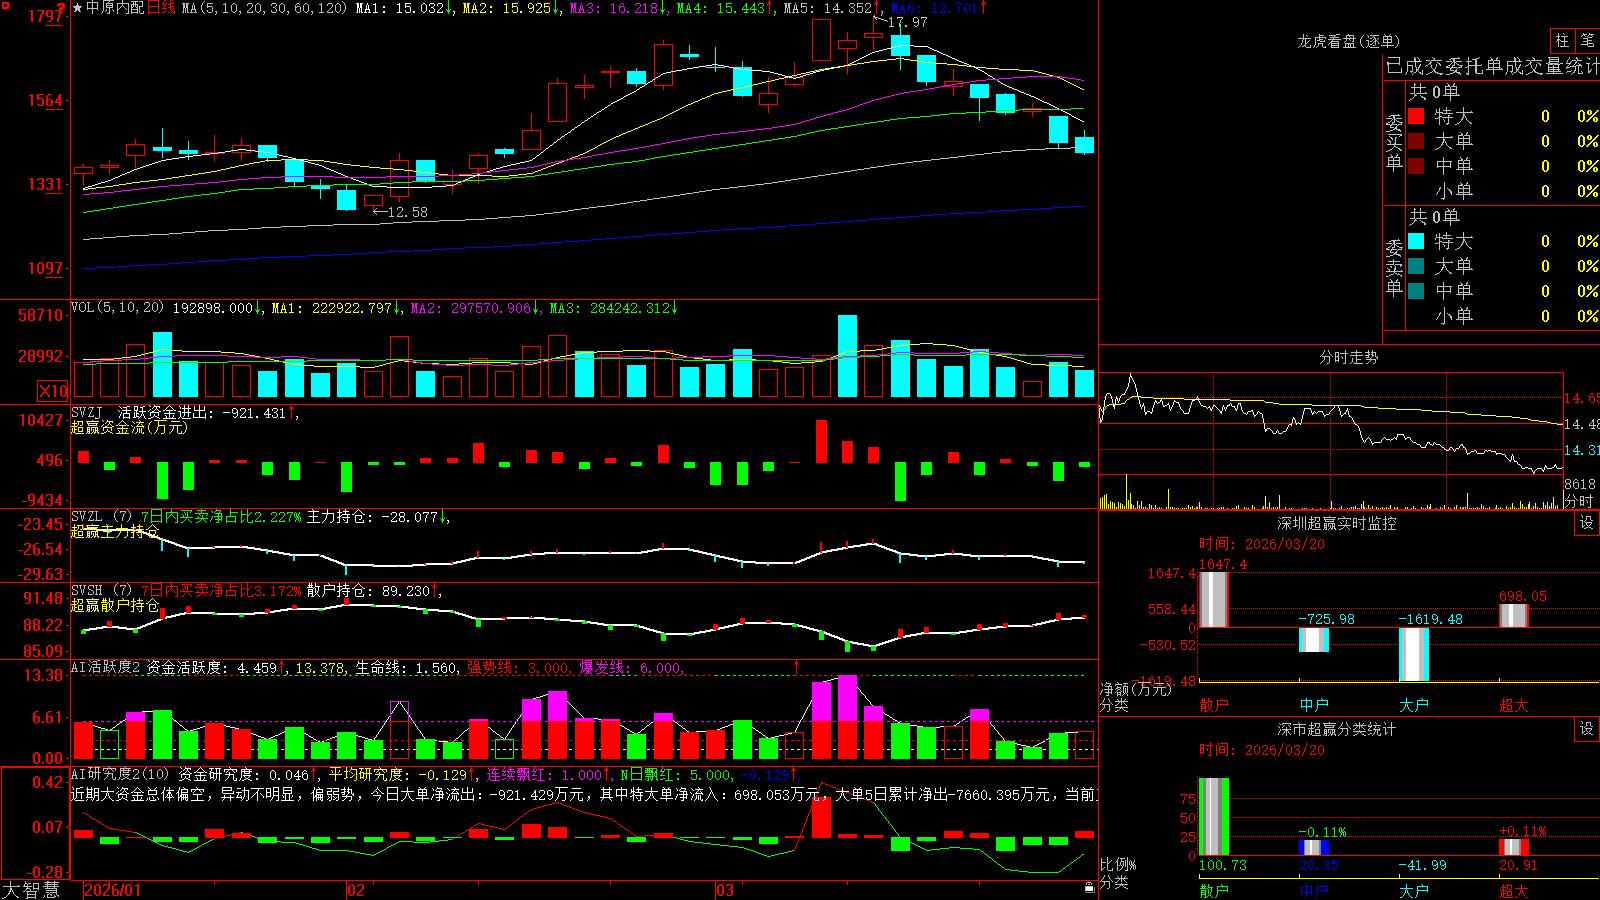Viewport: 1600px width, 900px height.
Task: Select 大户 in the 分类统计 chart
Action: point(1414,891)
